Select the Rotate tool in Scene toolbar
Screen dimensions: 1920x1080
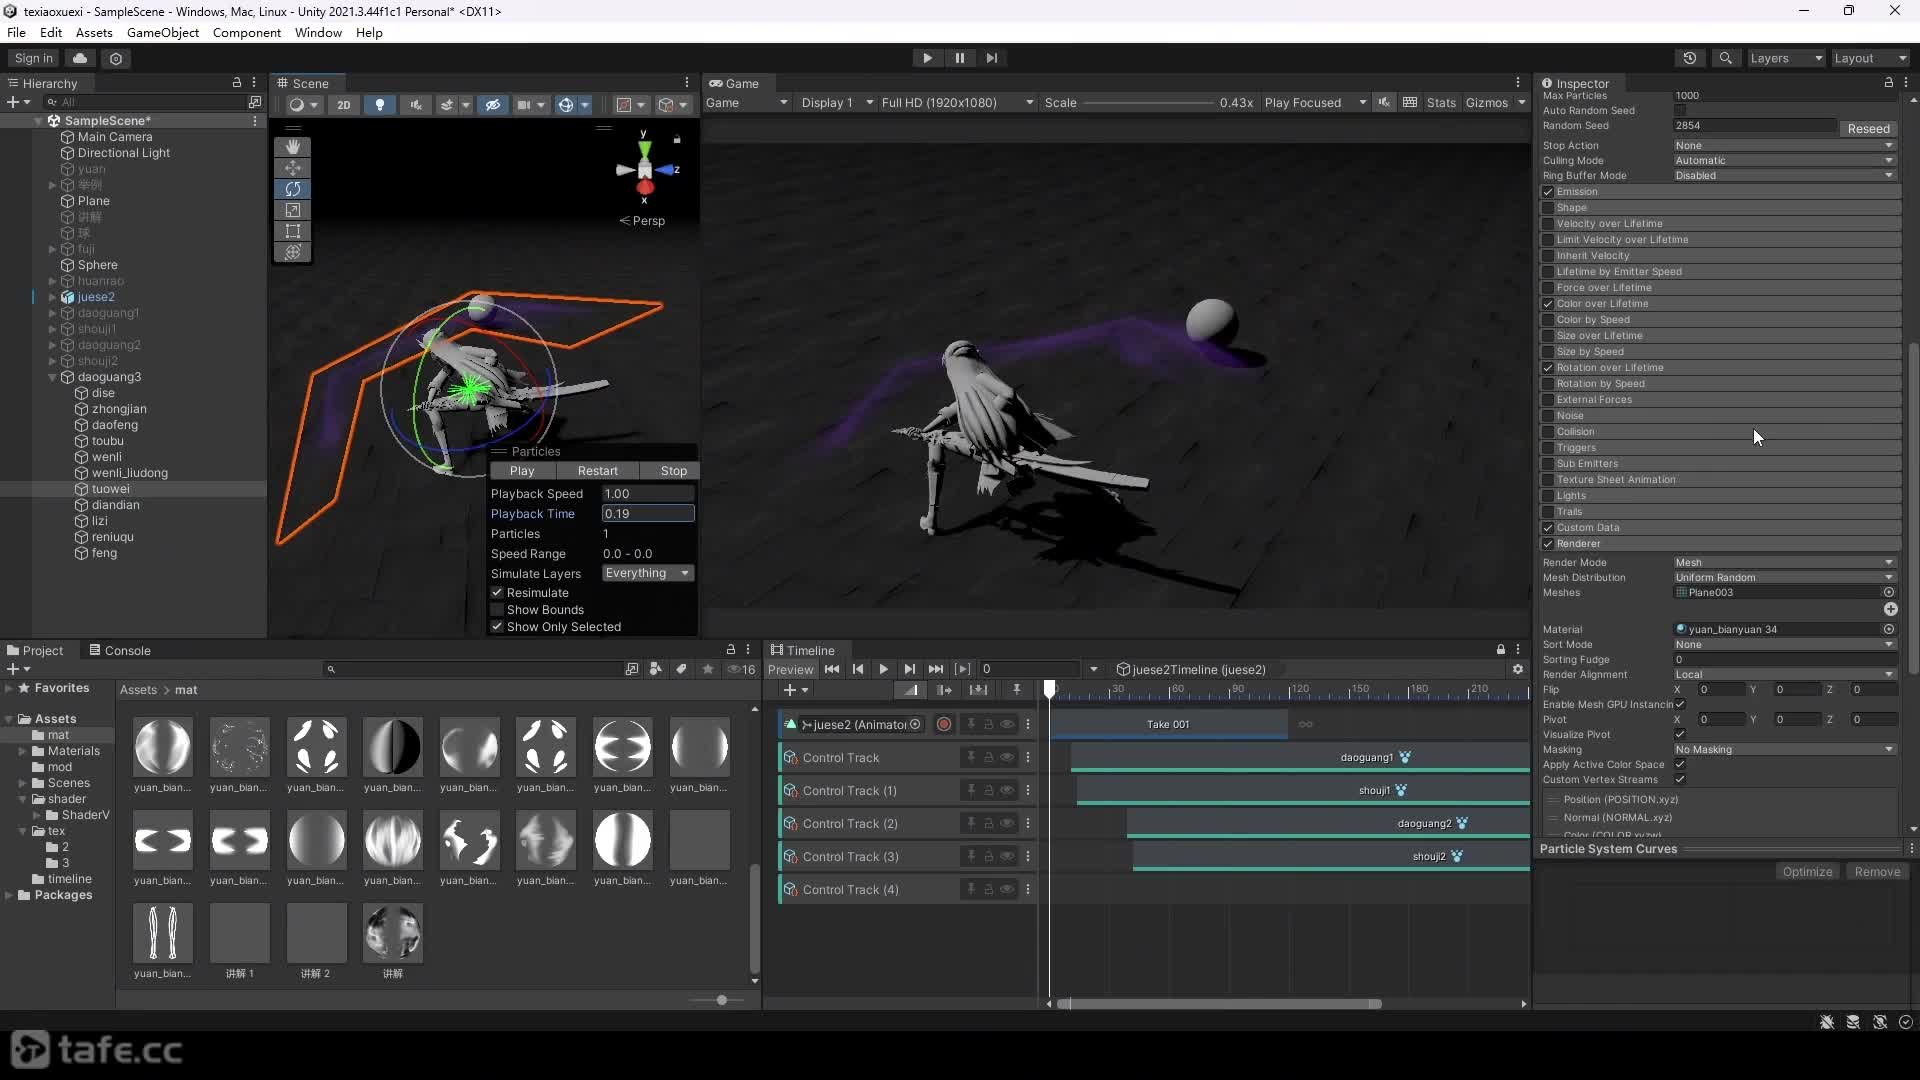292,189
